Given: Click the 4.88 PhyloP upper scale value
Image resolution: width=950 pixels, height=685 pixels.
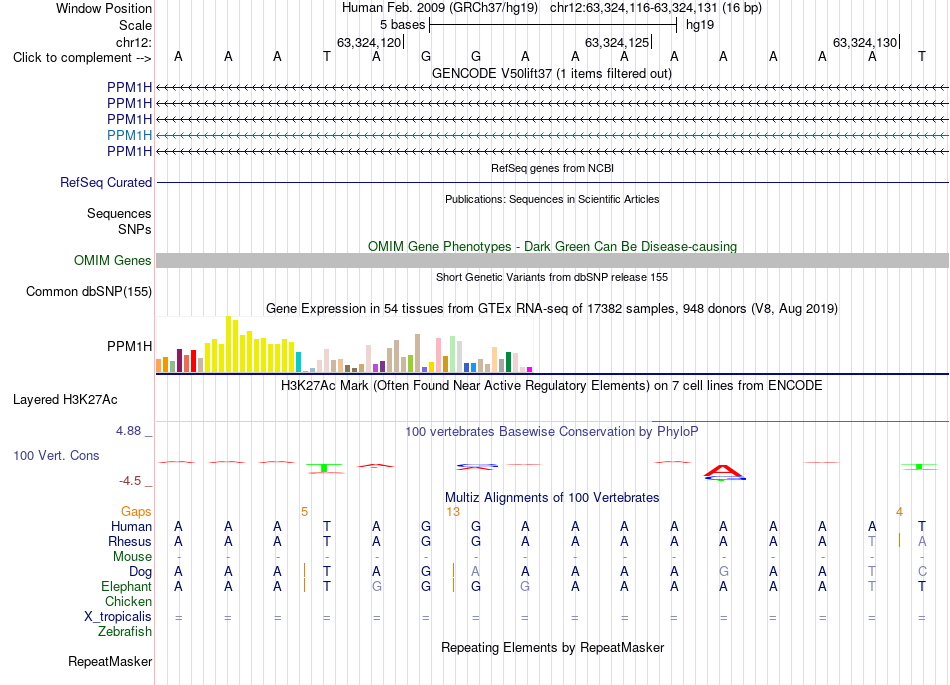Looking at the screenshot, I should point(128,431).
